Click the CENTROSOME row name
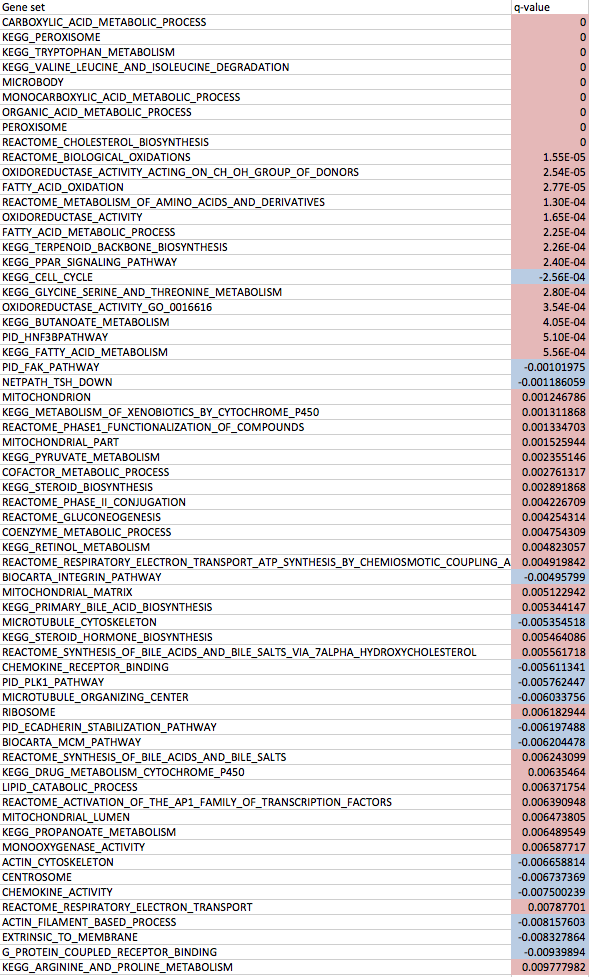This screenshot has width=589, height=977. pyautogui.click(x=255, y=877)
